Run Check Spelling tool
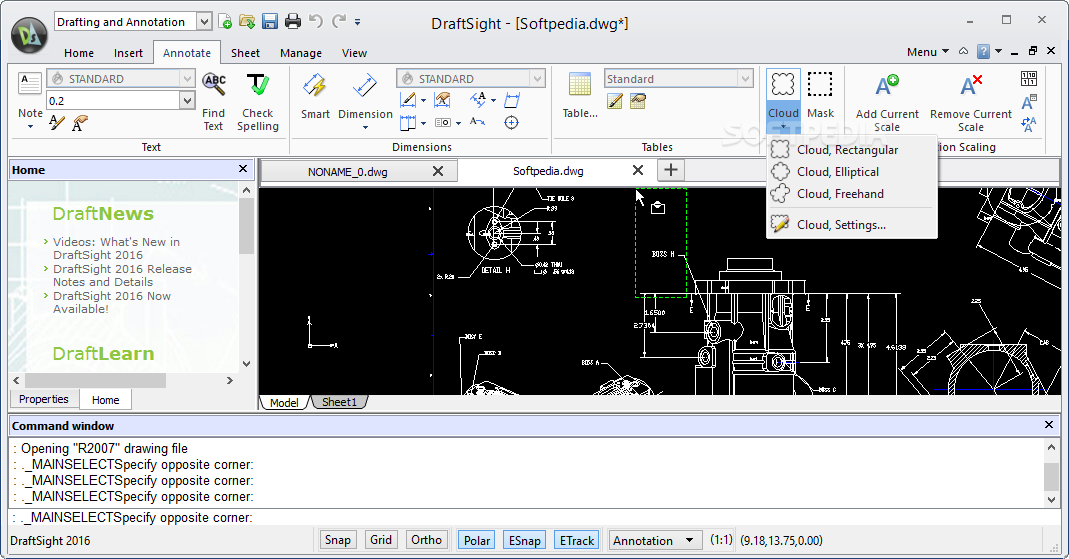This screenshot has width=1069, height=559. (x=258, y=102)
